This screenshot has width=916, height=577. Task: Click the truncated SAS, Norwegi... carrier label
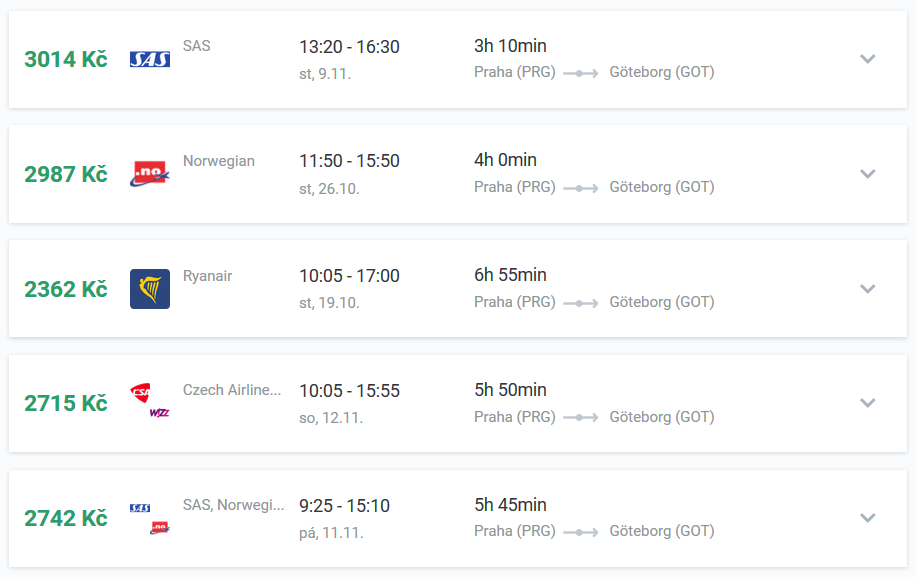233,505
